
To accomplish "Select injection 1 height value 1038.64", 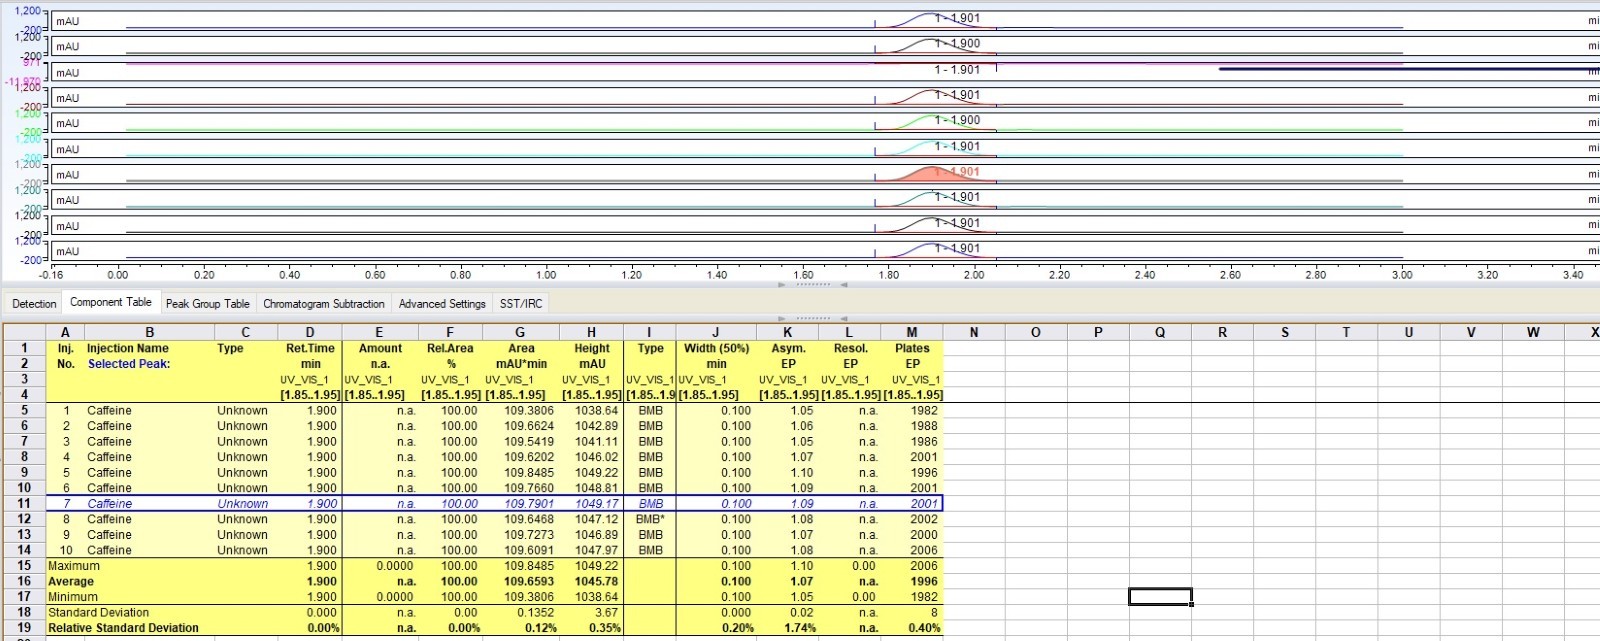I will (597, 410).
